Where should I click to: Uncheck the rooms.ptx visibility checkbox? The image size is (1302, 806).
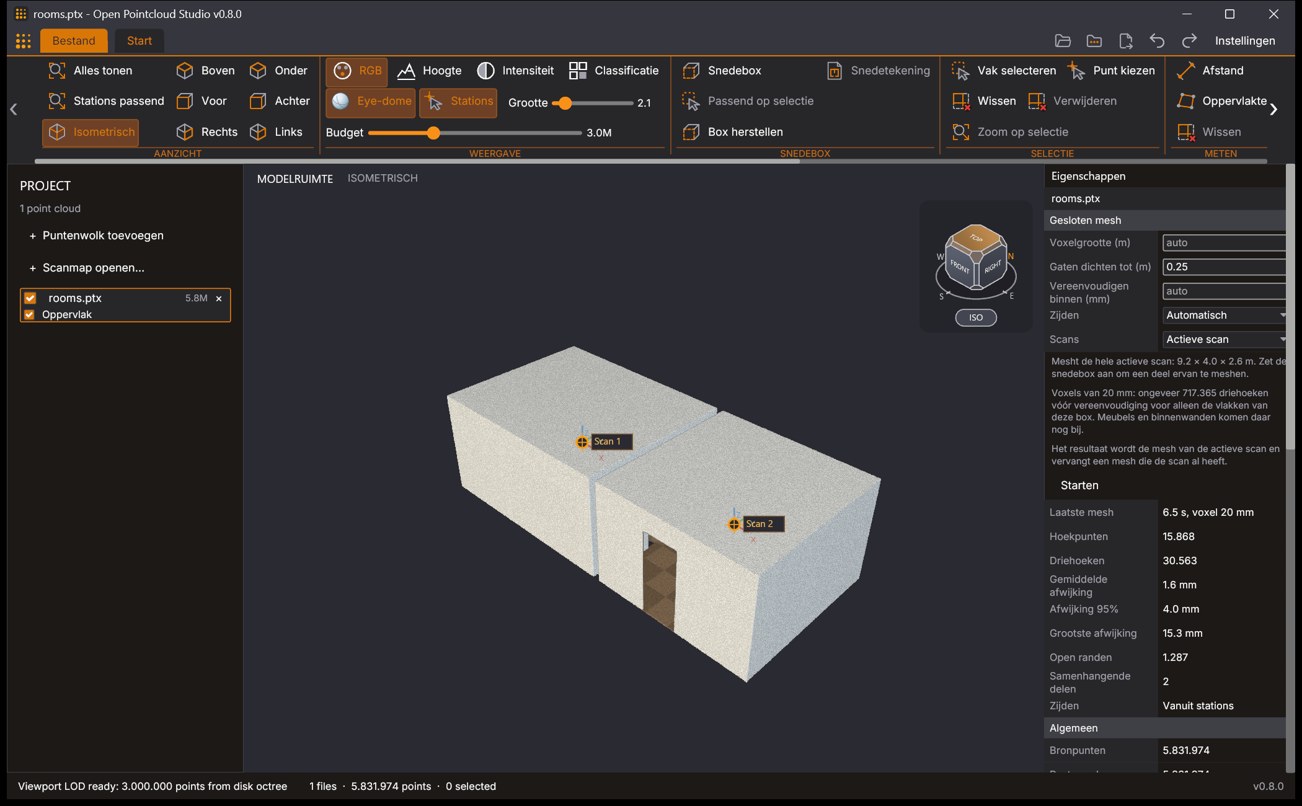click(30, 298)
